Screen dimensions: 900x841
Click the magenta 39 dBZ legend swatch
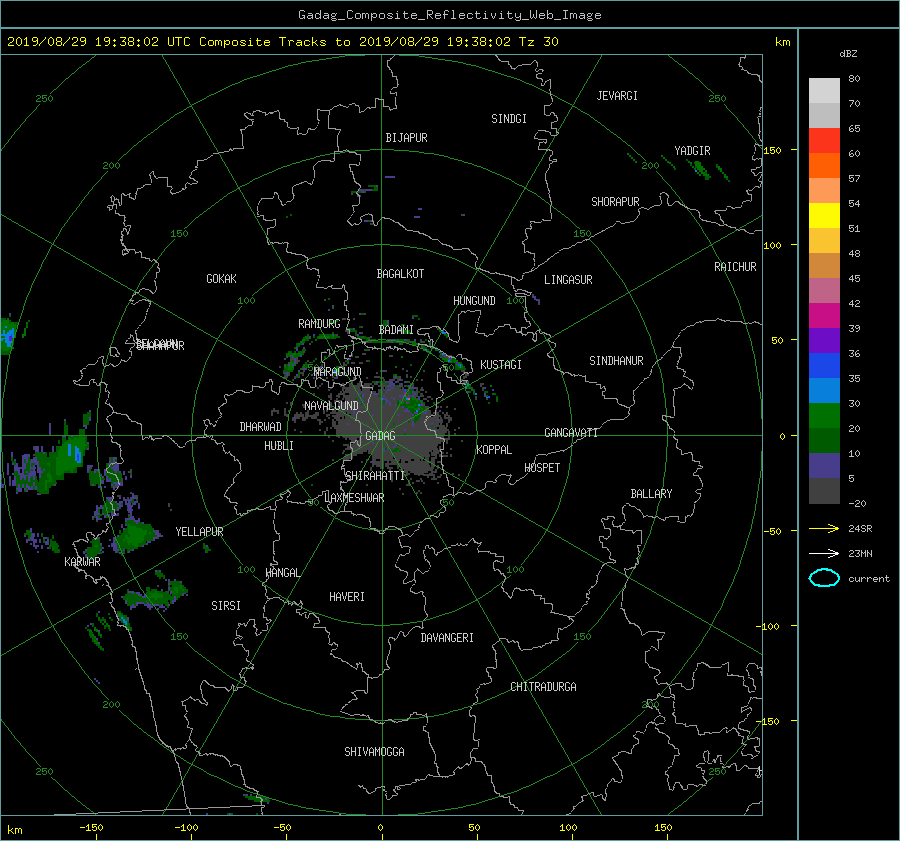click(x=824, y=316)
